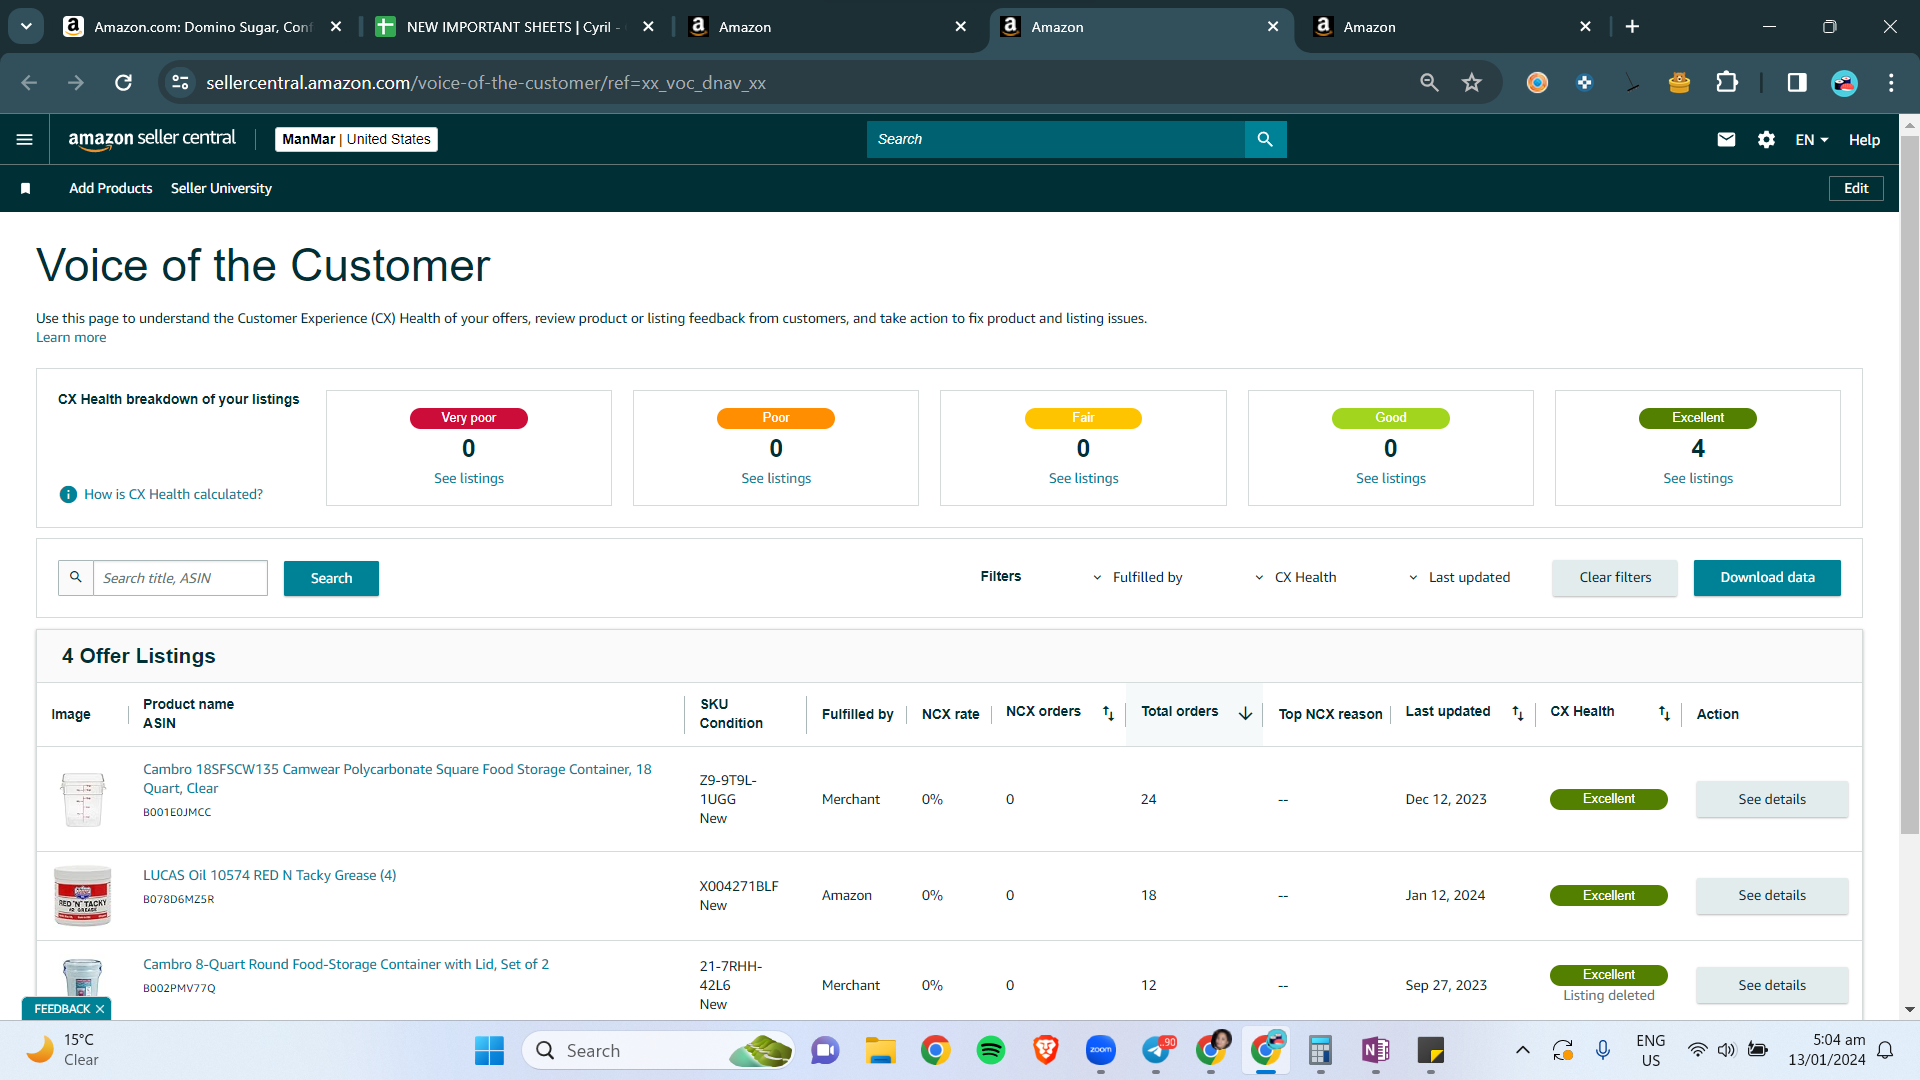Open the How is CX Health calculated link
The height and width of the screenshot is (1080, 1920).
[173, 495]
